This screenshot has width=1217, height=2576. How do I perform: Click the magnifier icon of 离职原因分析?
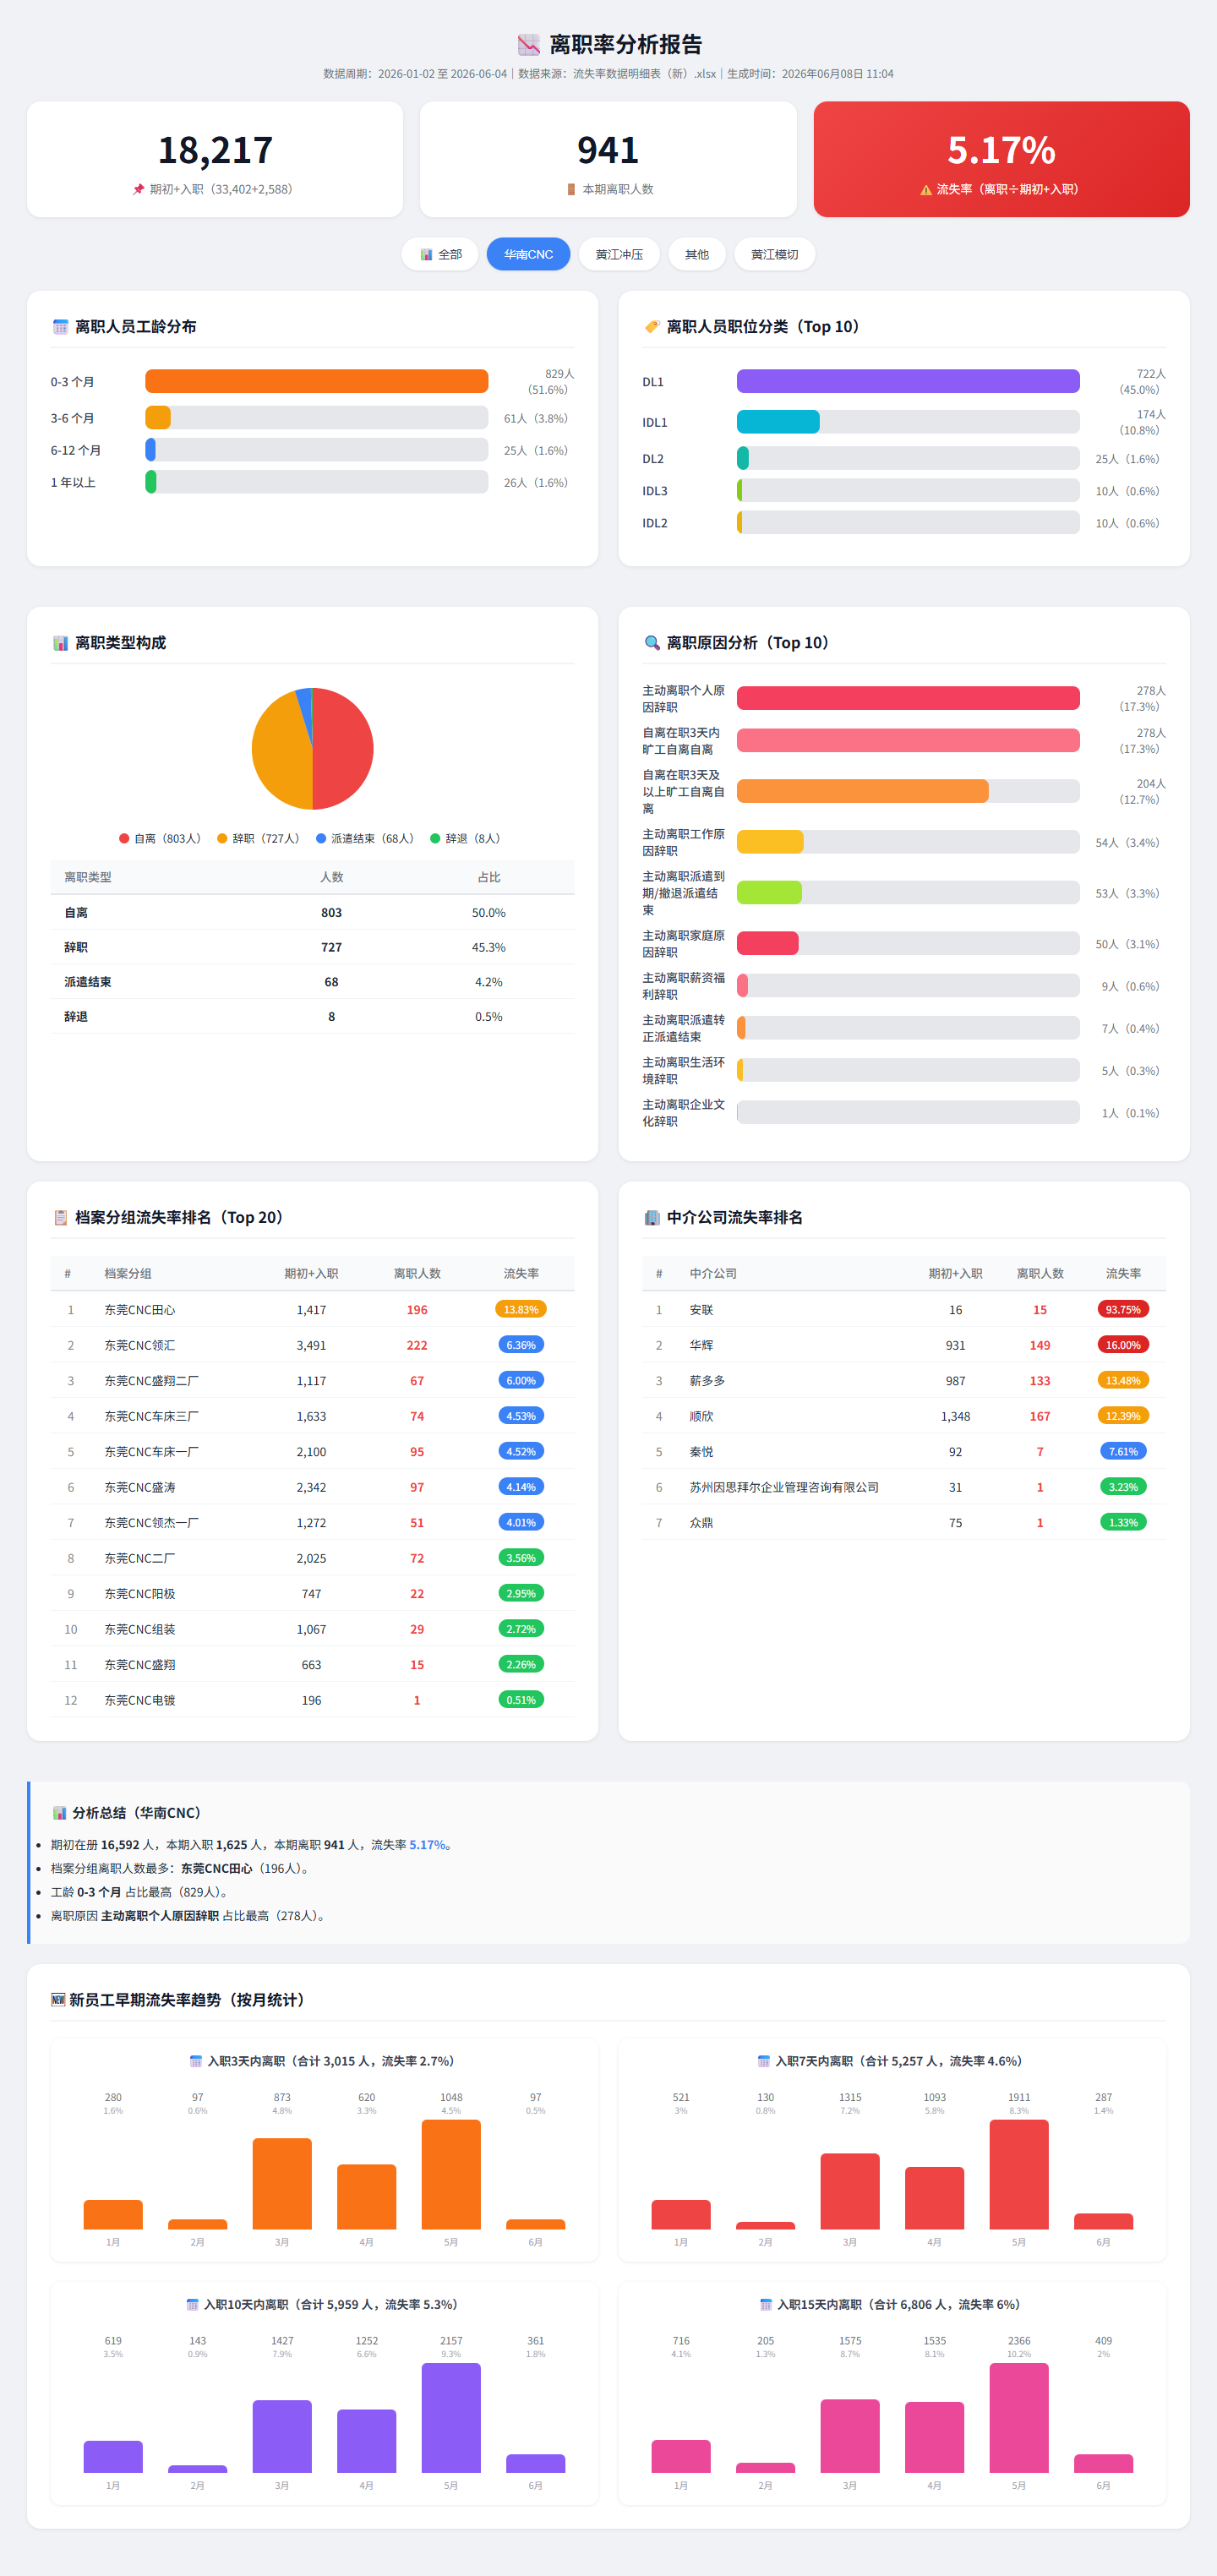pos(652,643)
